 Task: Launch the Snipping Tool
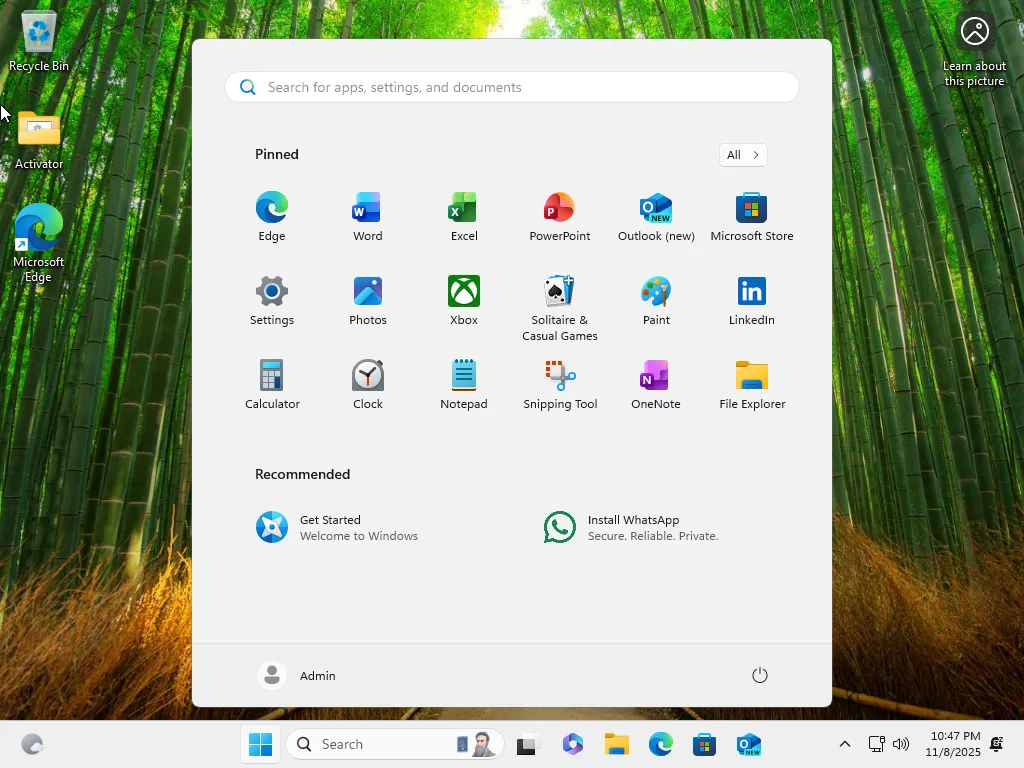point(560,385)
